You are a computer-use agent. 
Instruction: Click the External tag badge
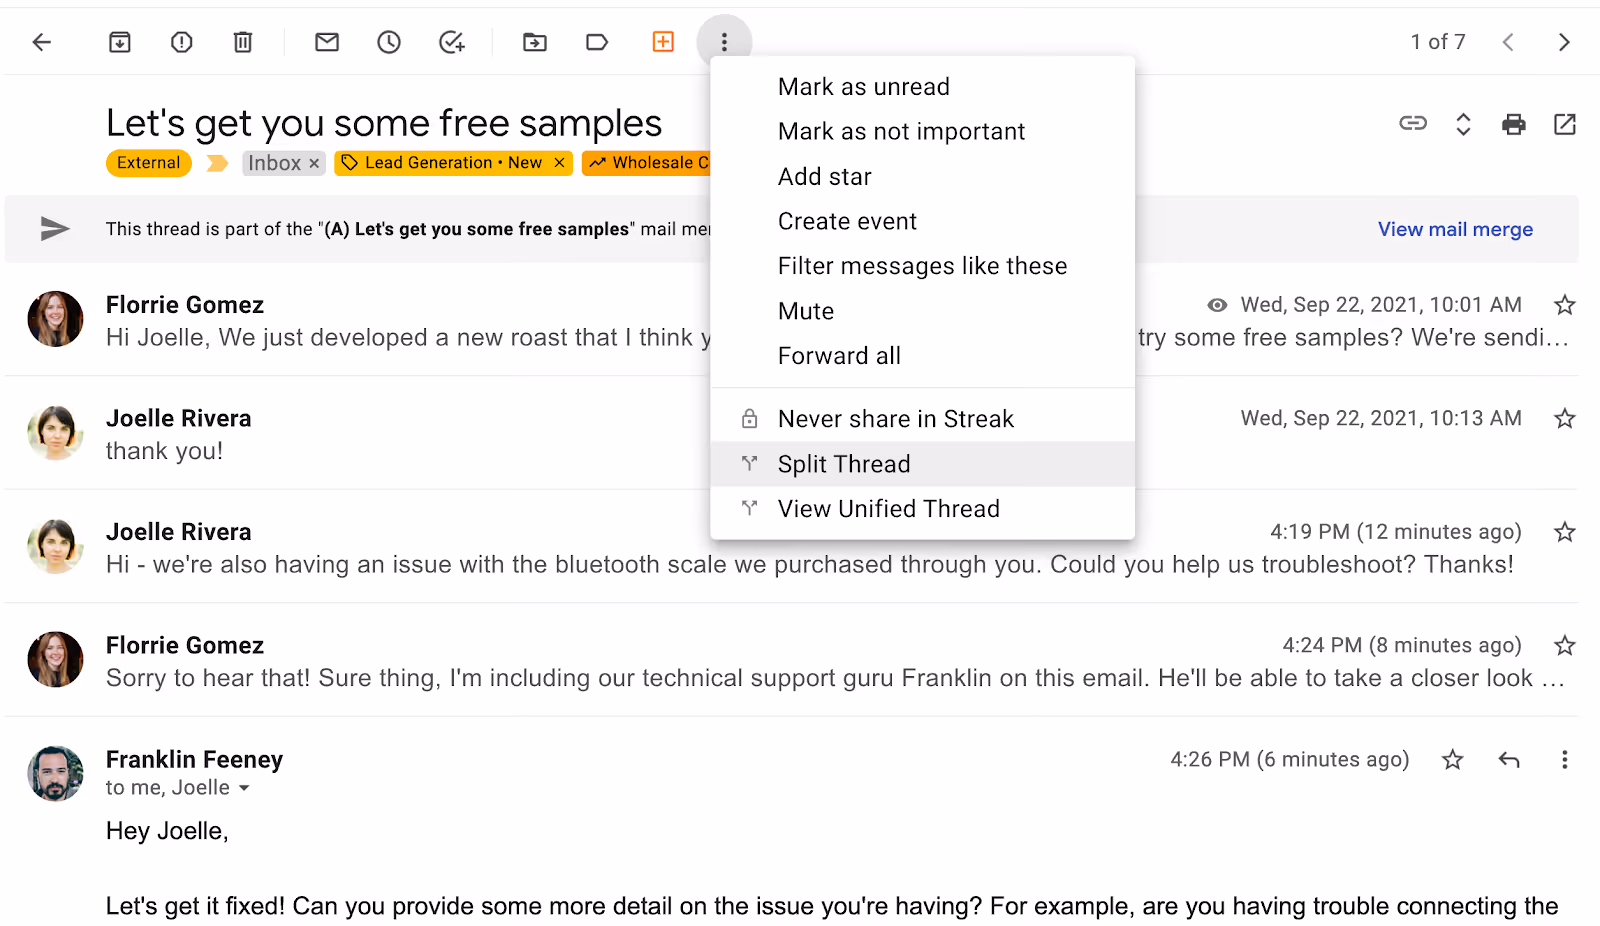(x=149, y=163)
